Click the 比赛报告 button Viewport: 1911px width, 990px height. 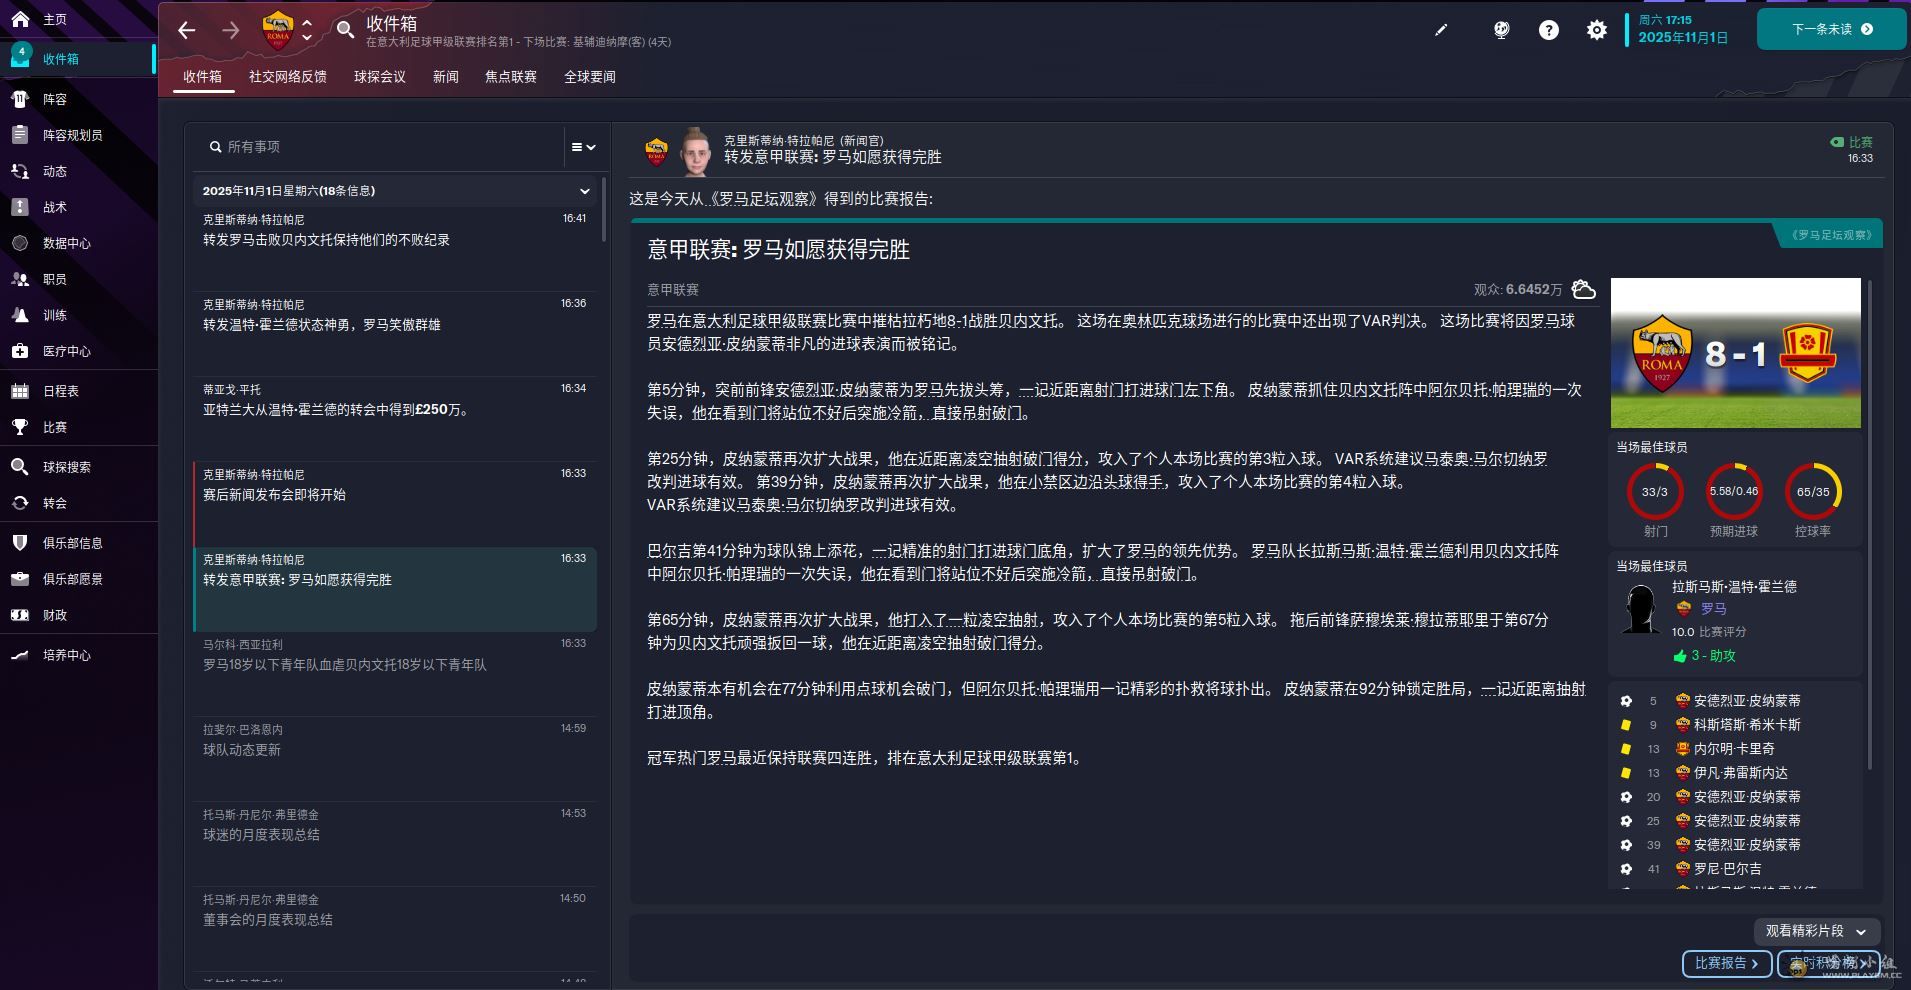click(x=1726, y=963)
